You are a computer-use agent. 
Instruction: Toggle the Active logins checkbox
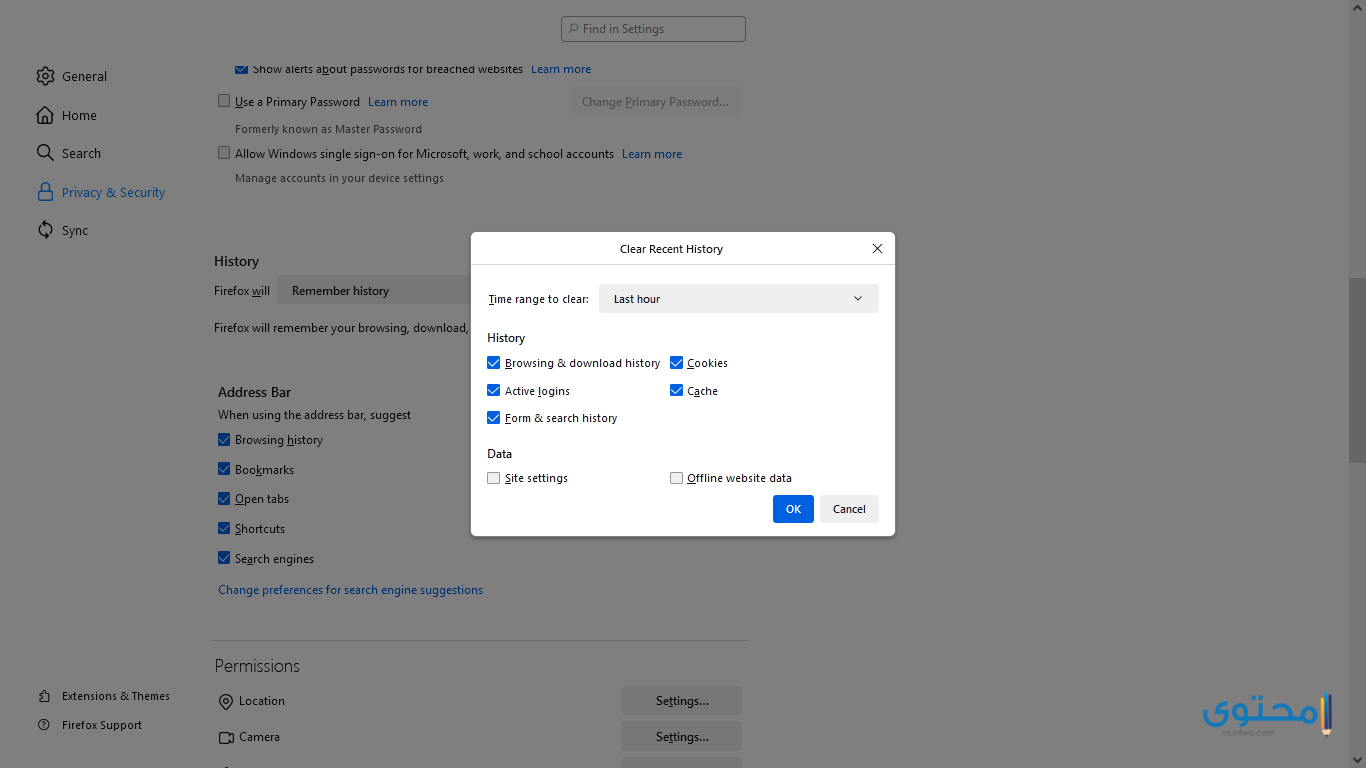click(x=493, y=391)
